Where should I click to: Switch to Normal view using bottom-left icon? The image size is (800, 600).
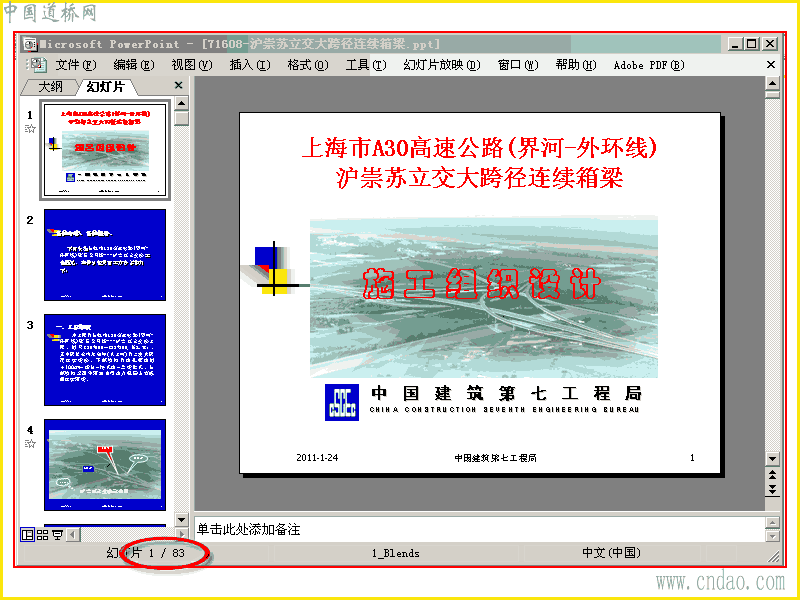click(27, 534)
